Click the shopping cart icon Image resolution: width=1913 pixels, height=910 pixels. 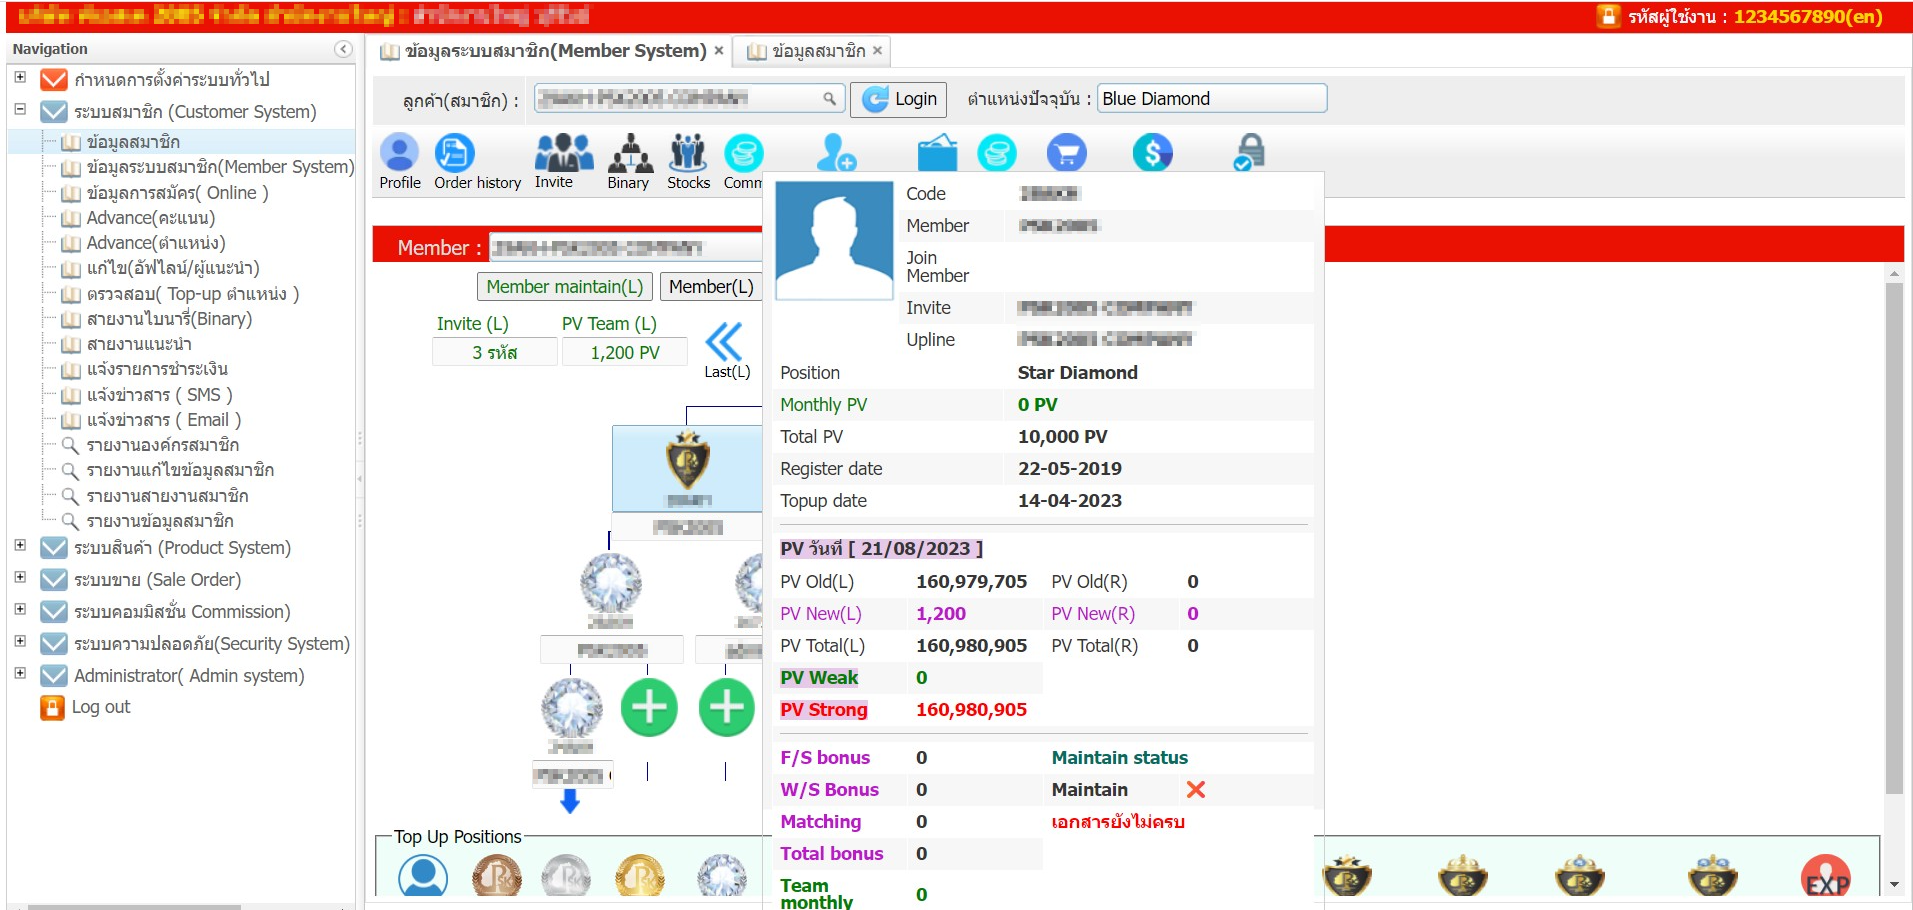pyautogui.click(x=1066, y=154)
